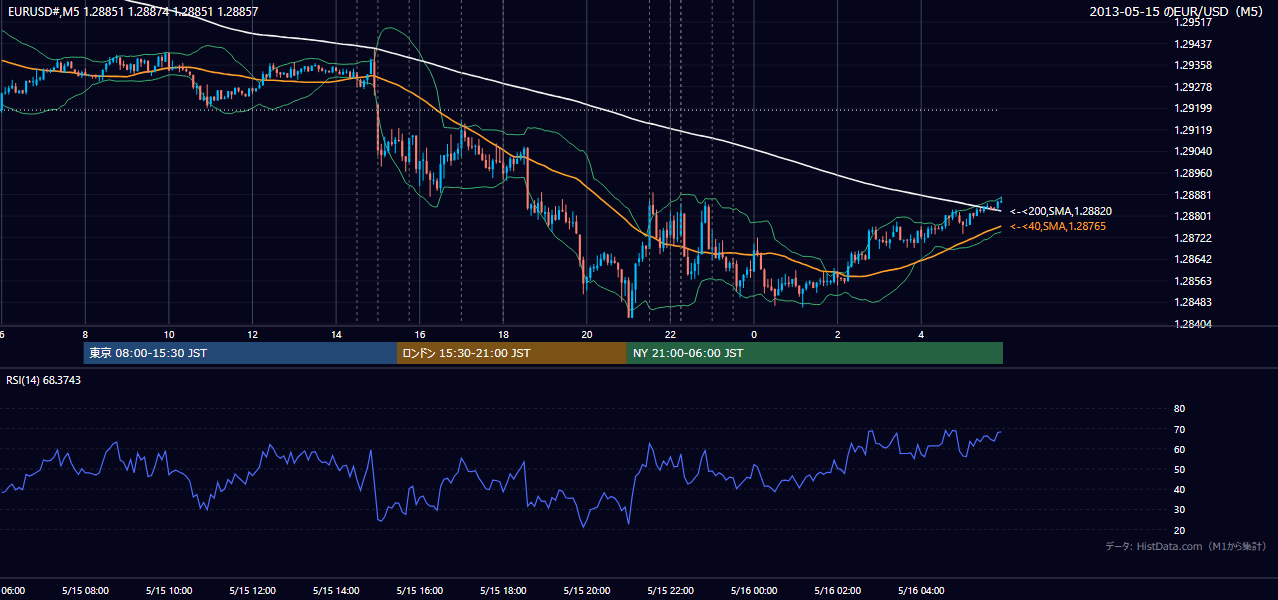Click RSI scale value 70

pos(1179,430)
